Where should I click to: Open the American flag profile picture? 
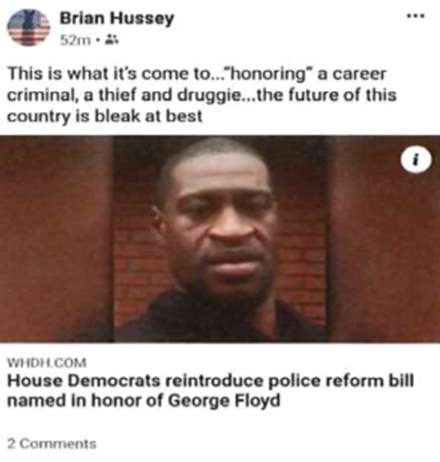(28, 28)
